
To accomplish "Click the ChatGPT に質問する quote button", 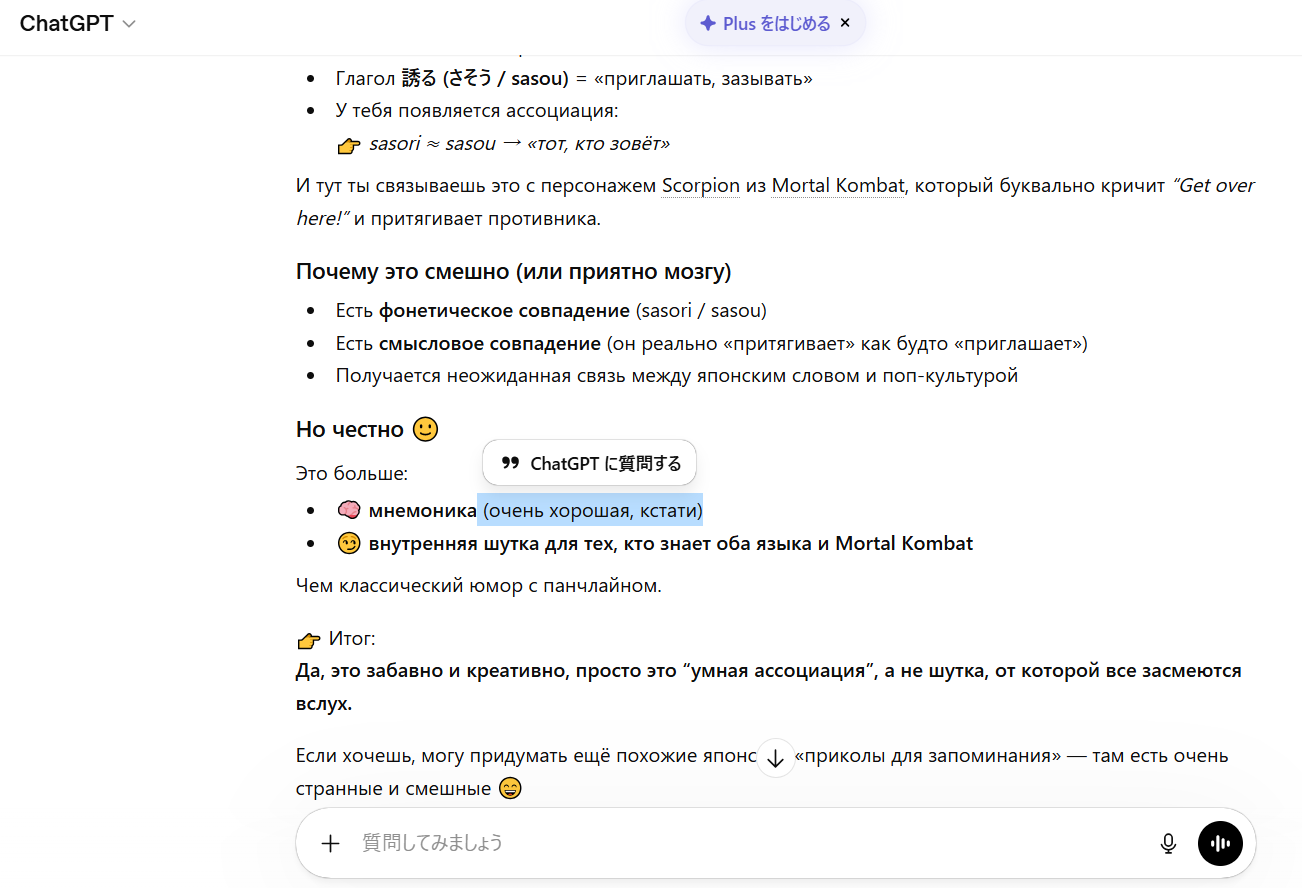I will 589,463.
